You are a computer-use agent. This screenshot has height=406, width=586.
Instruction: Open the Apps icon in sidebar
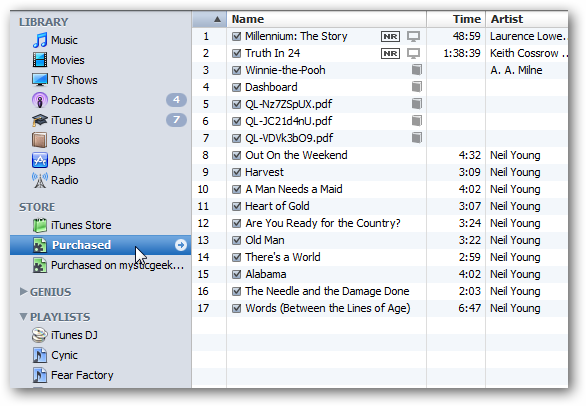coord(40,160)
